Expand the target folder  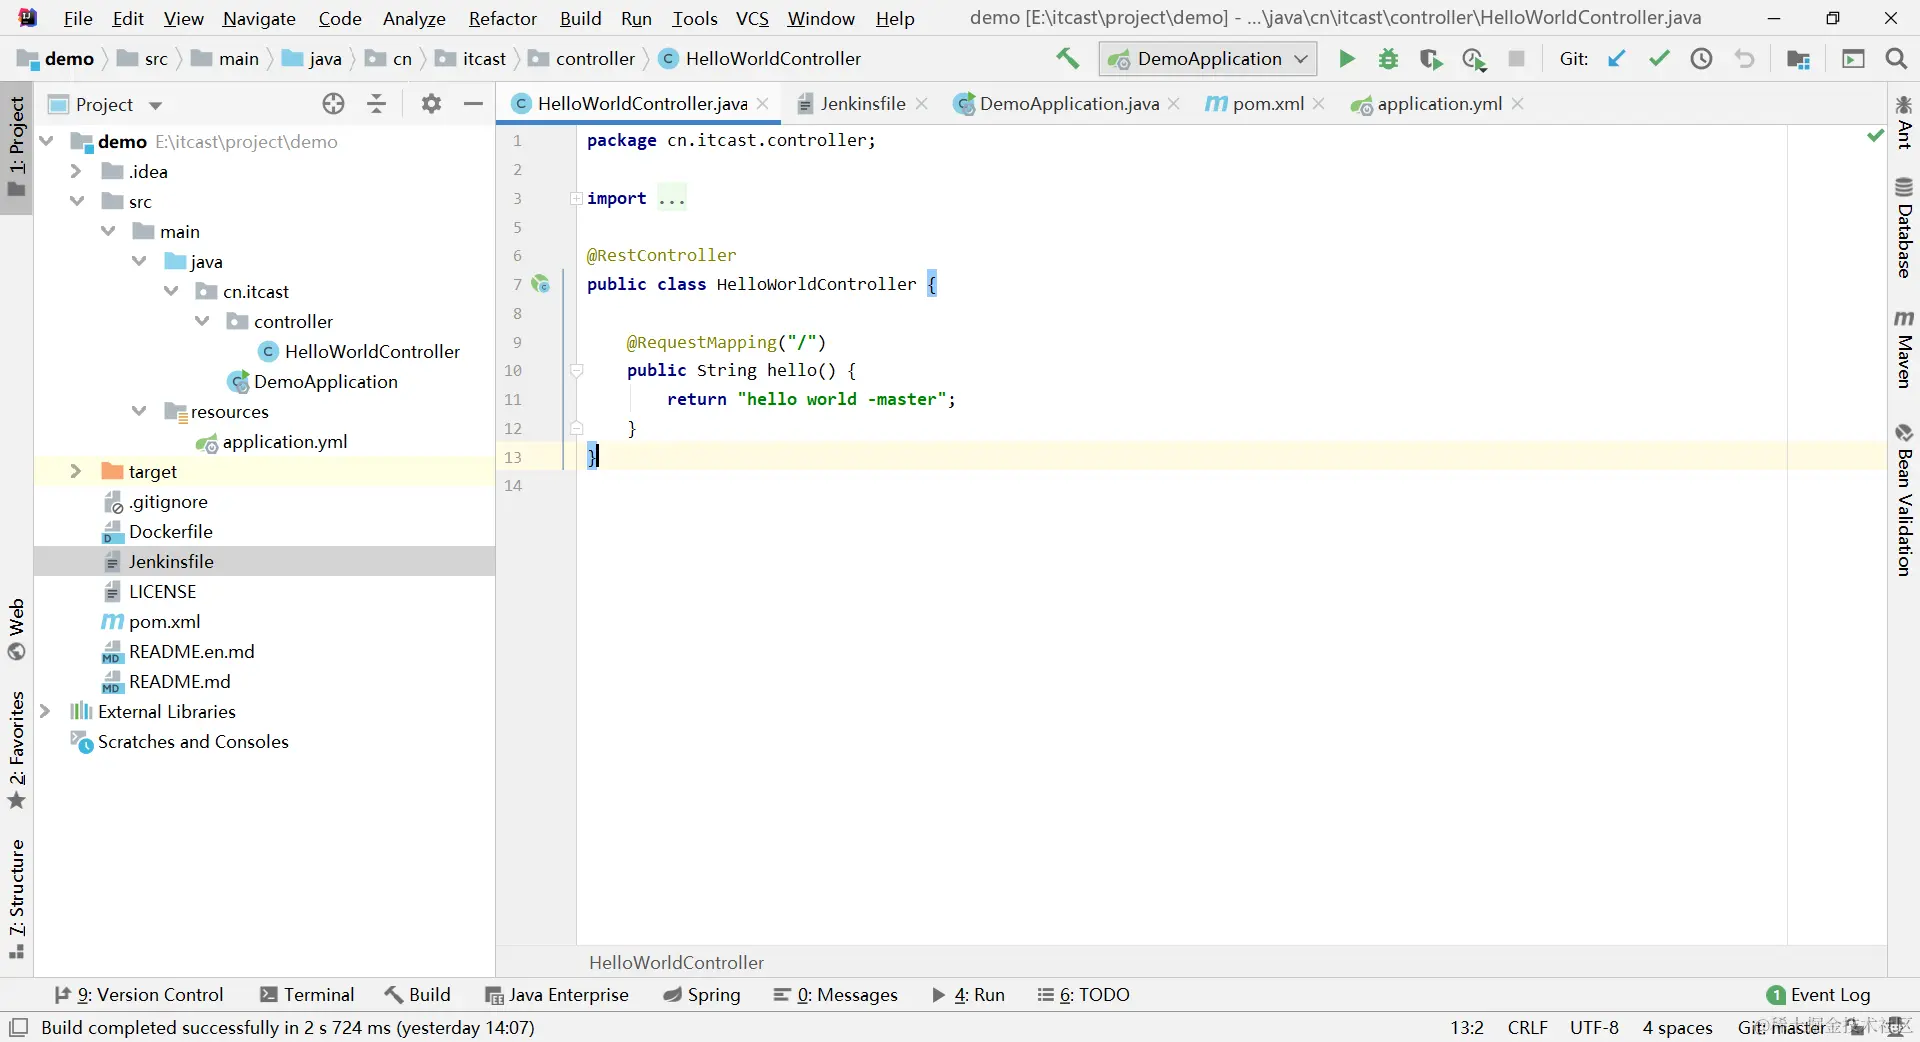(75, 471)
